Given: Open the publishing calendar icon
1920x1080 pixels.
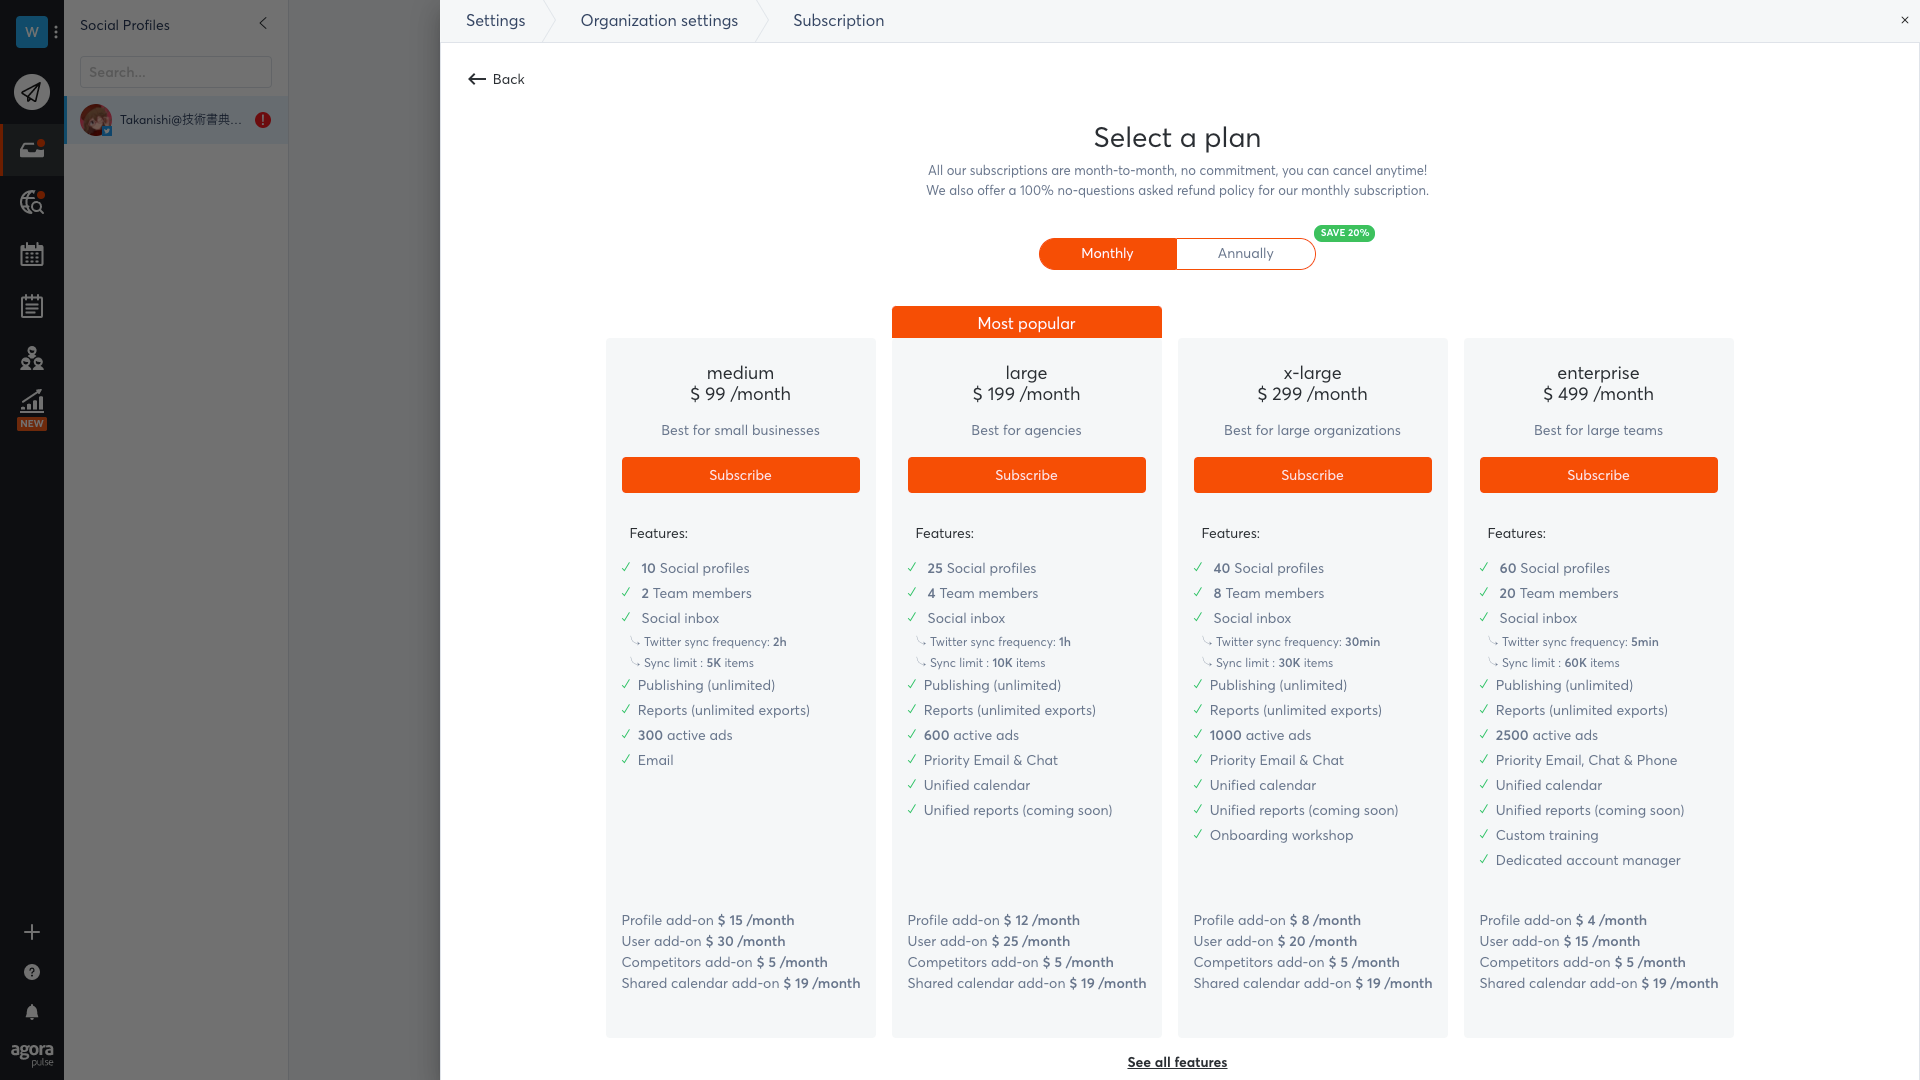Looking at the screenshot, I should click(32, 254).
